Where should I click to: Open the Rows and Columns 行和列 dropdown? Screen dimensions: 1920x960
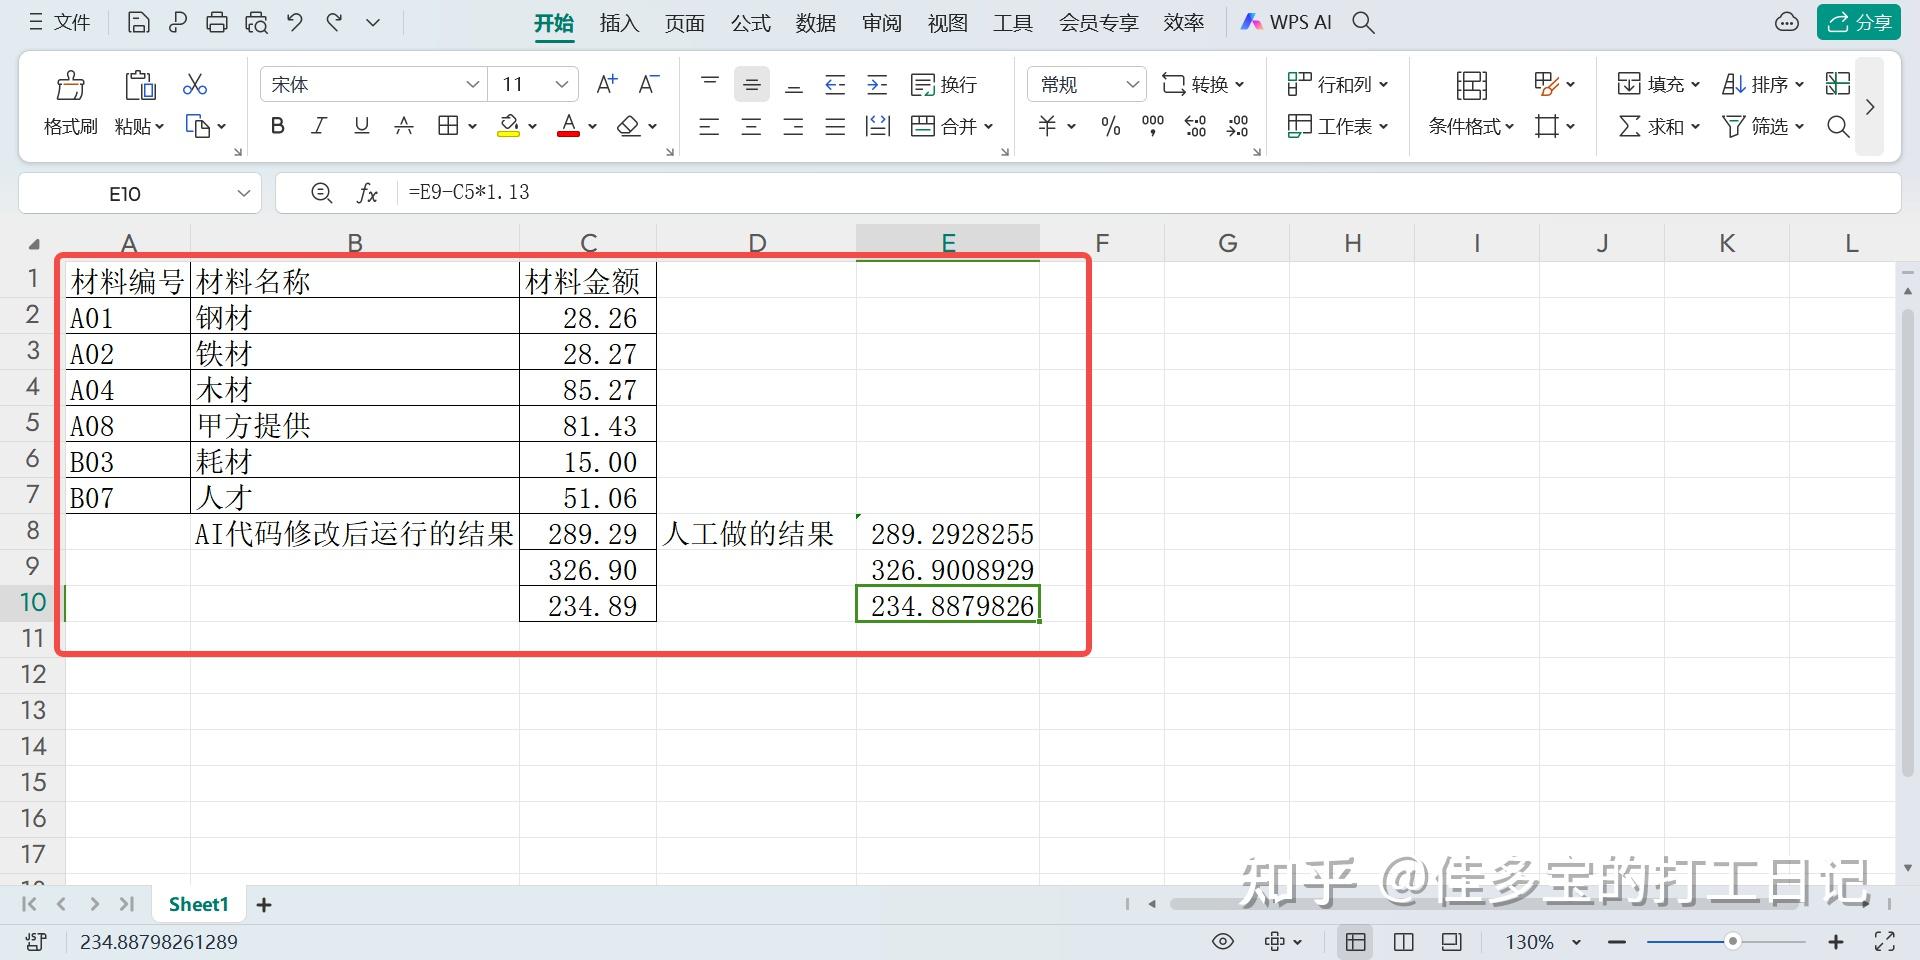pos(1338,85)
